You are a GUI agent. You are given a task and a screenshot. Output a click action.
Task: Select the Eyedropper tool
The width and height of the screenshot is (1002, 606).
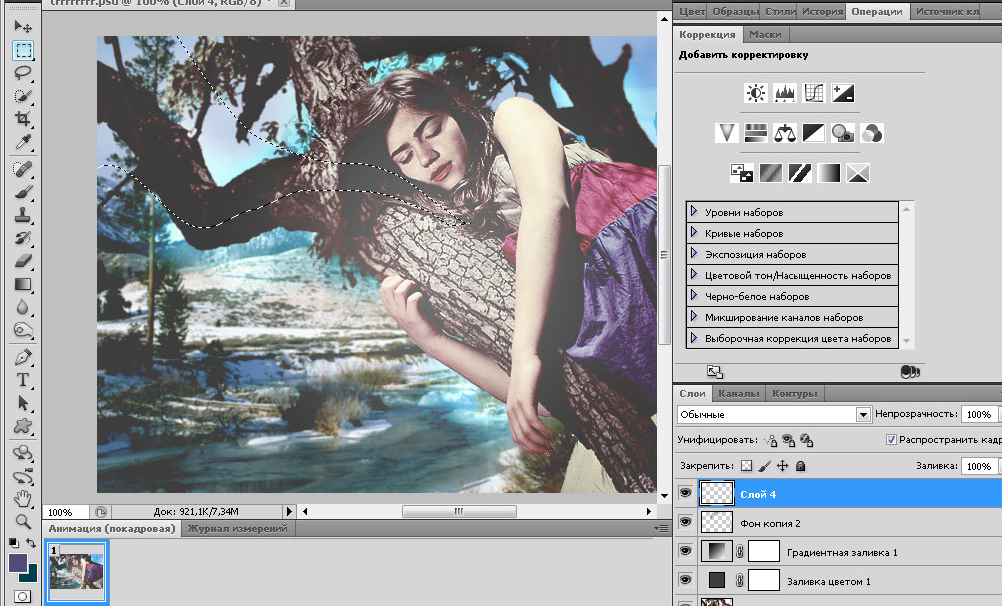point(22,142)
